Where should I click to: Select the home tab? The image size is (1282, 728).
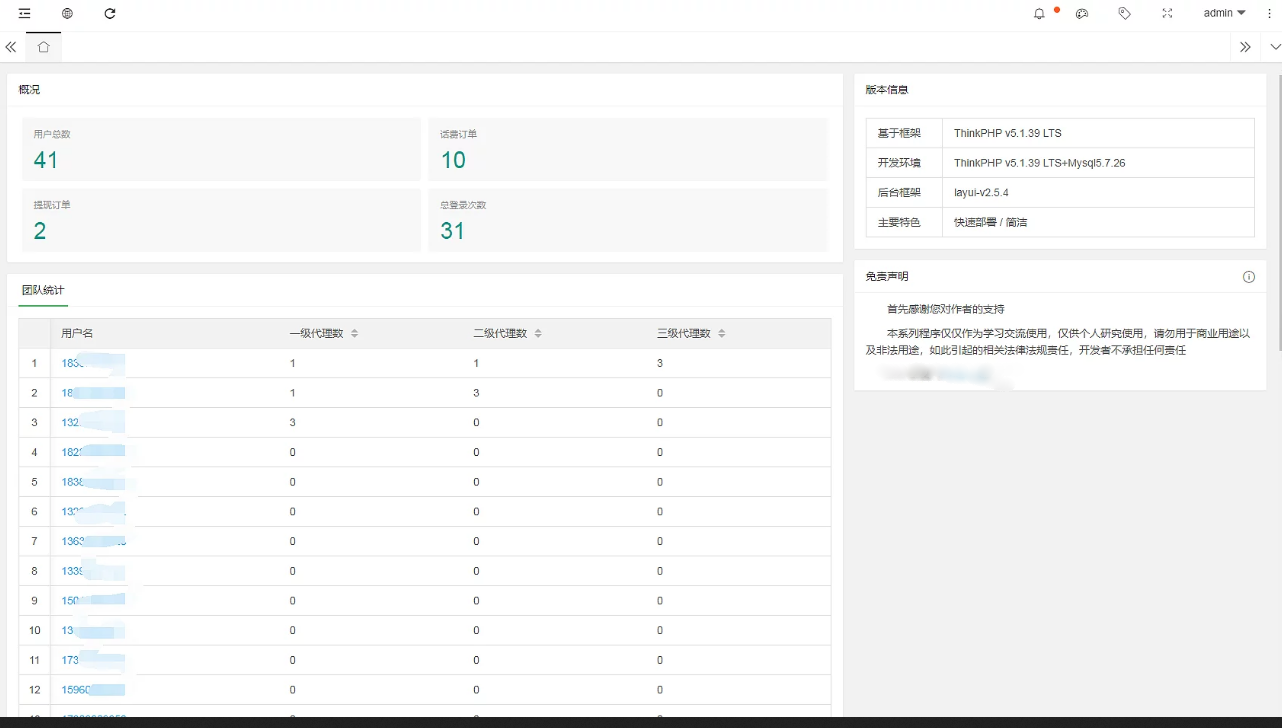tap(43, 47)
